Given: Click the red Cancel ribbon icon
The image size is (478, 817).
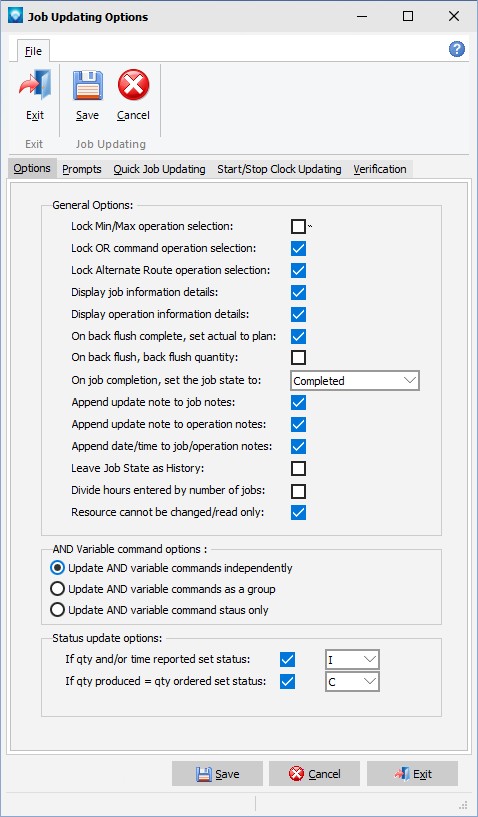Looking at the screenshot, I should (133, 85).
